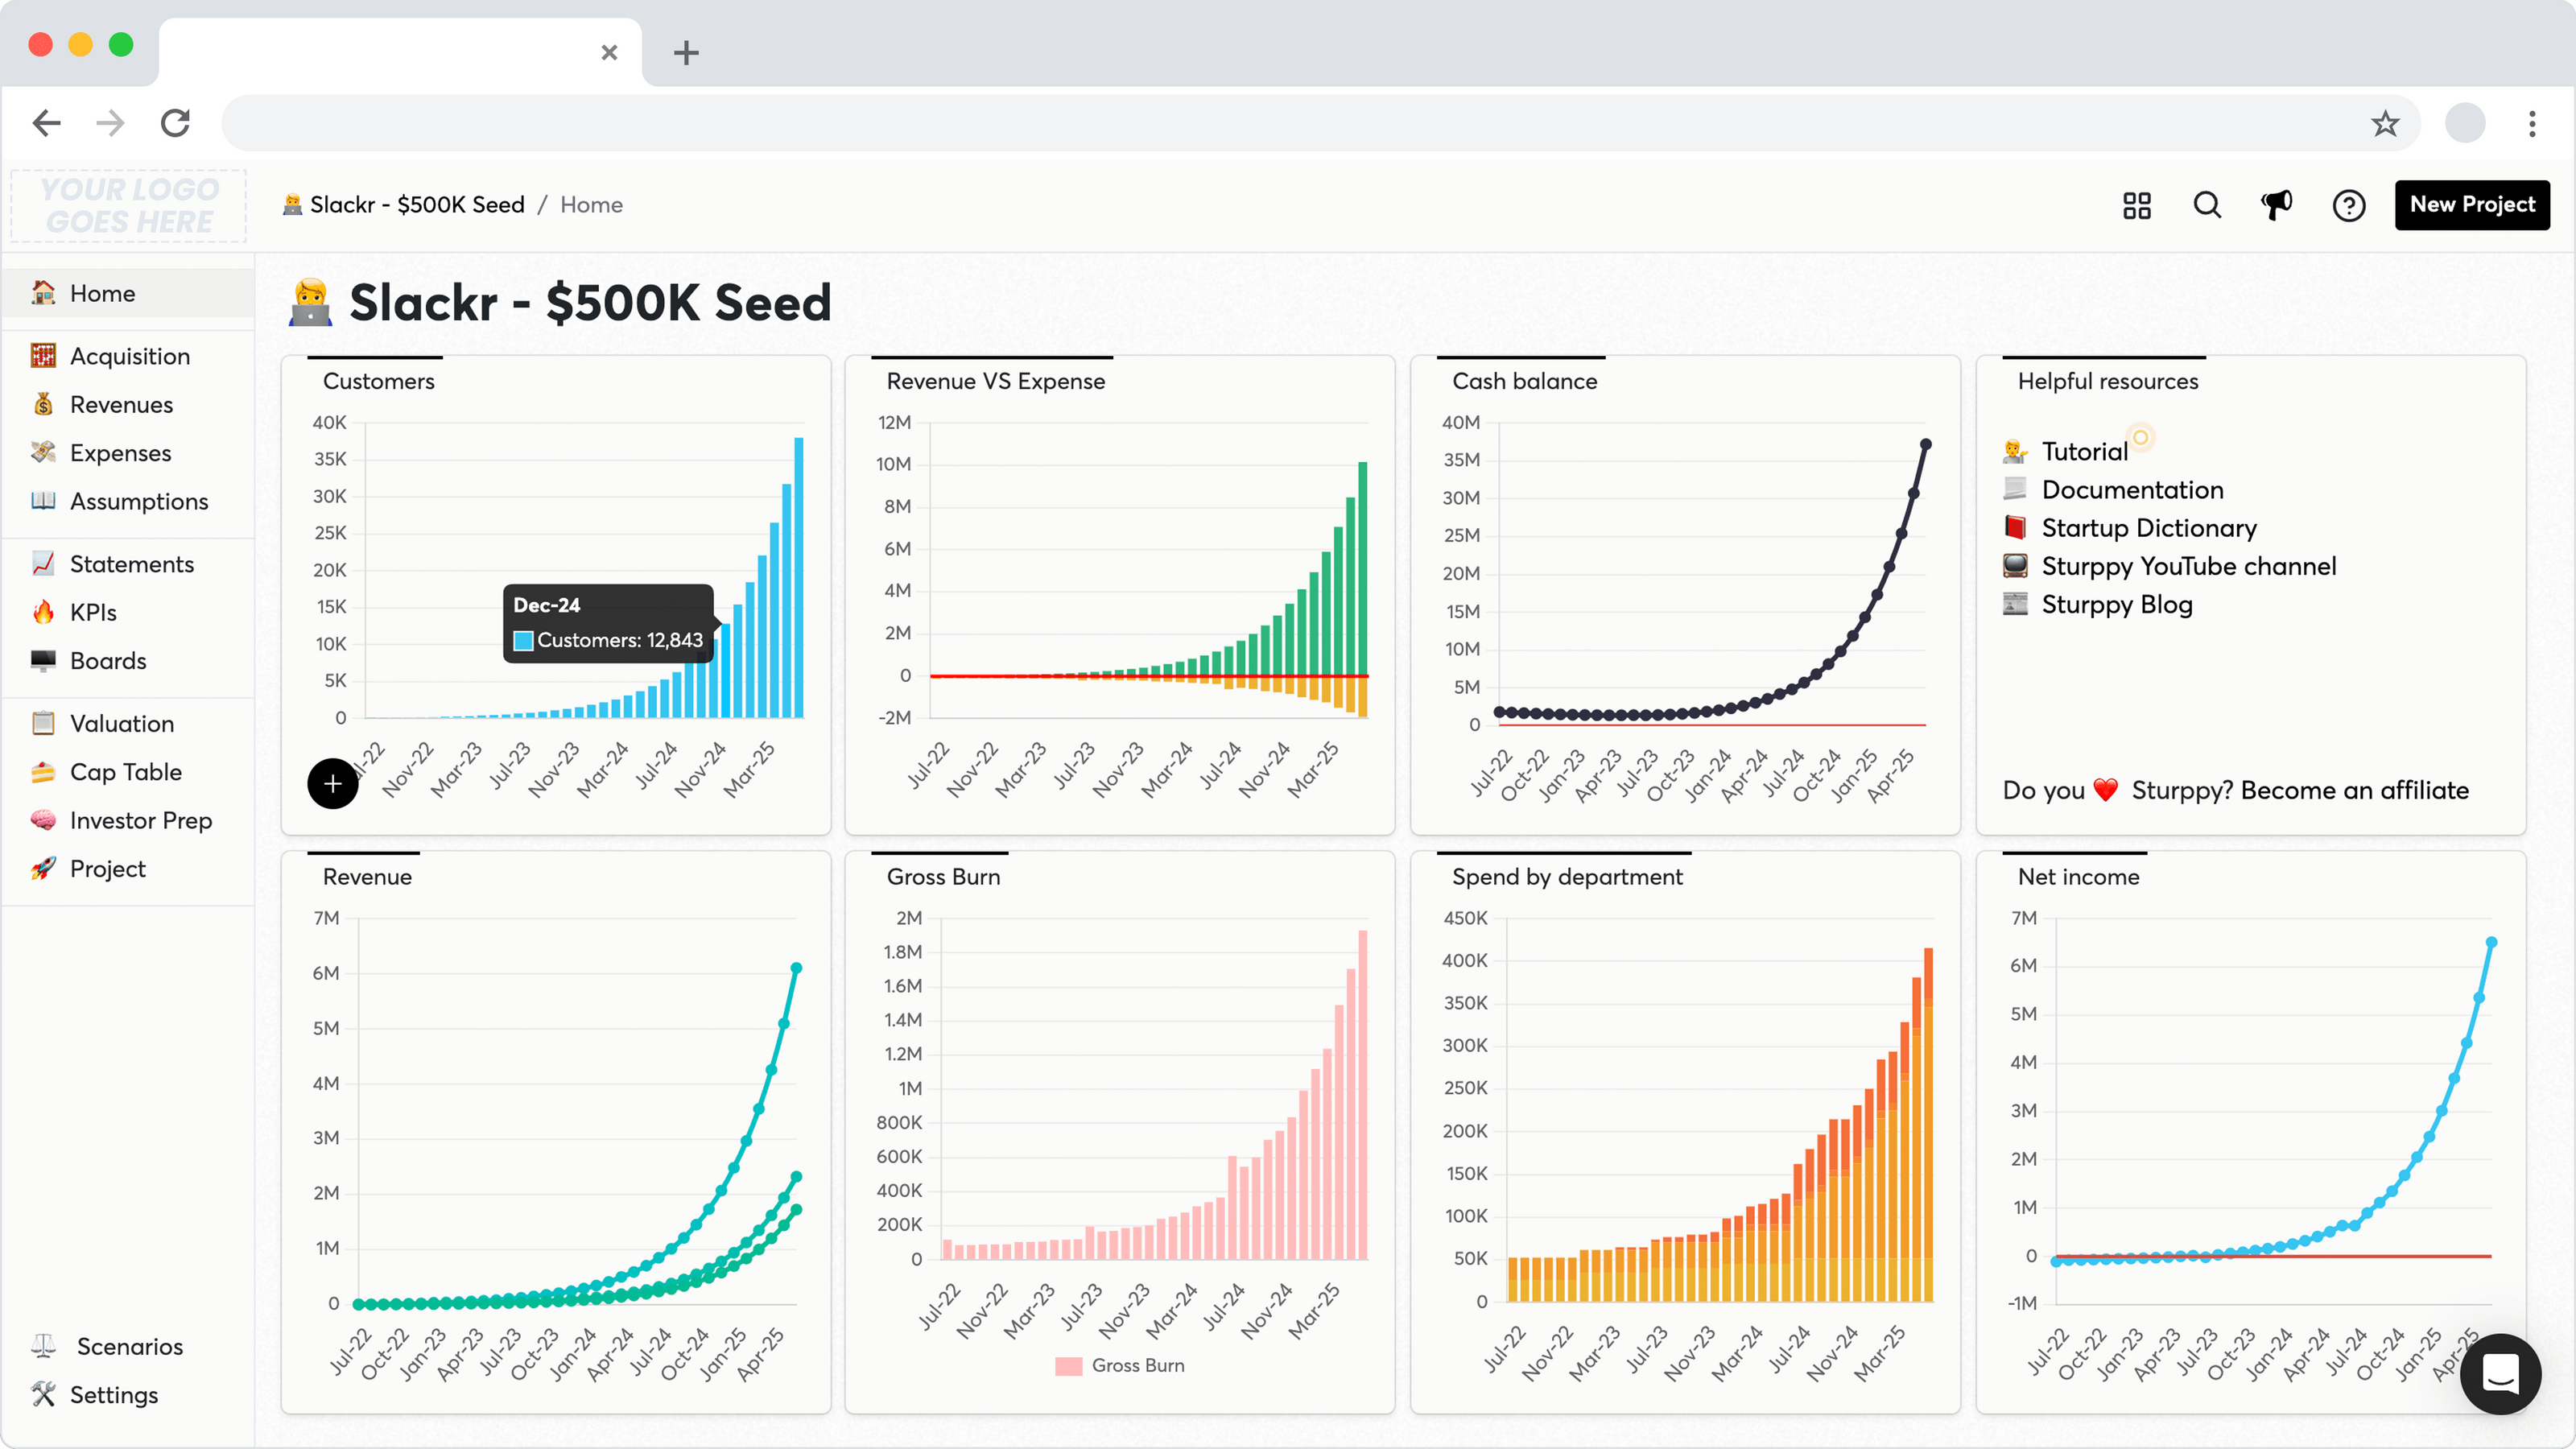Select the Revenues money bag item

pos(121,404)
